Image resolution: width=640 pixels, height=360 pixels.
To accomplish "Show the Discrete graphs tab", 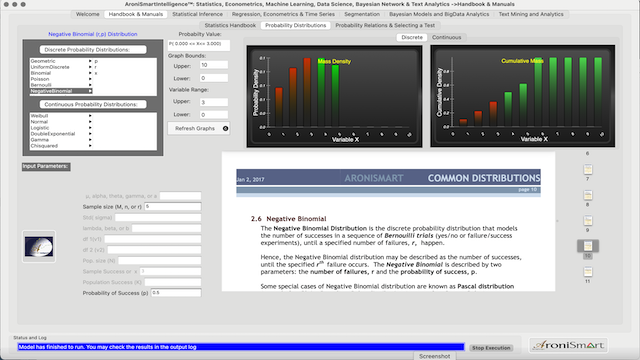I will (x=412, y=37).
